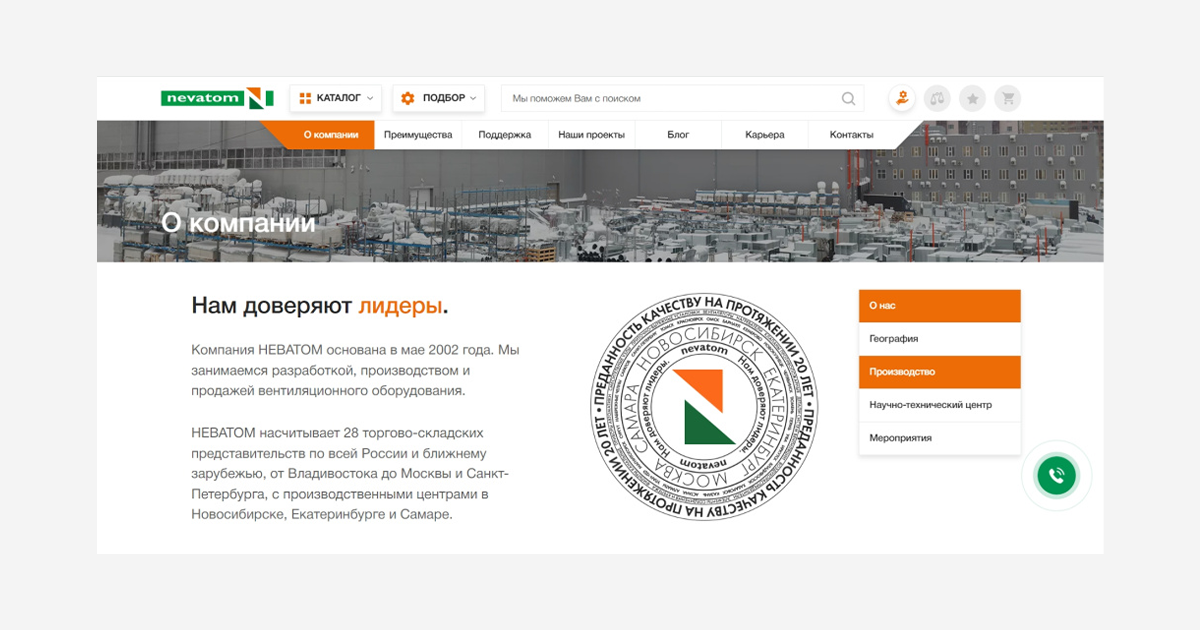The height and width of the screenshot is (630, 1200).
Task: Click the magnifying glass search icon
Action: [x=848, y=98]
